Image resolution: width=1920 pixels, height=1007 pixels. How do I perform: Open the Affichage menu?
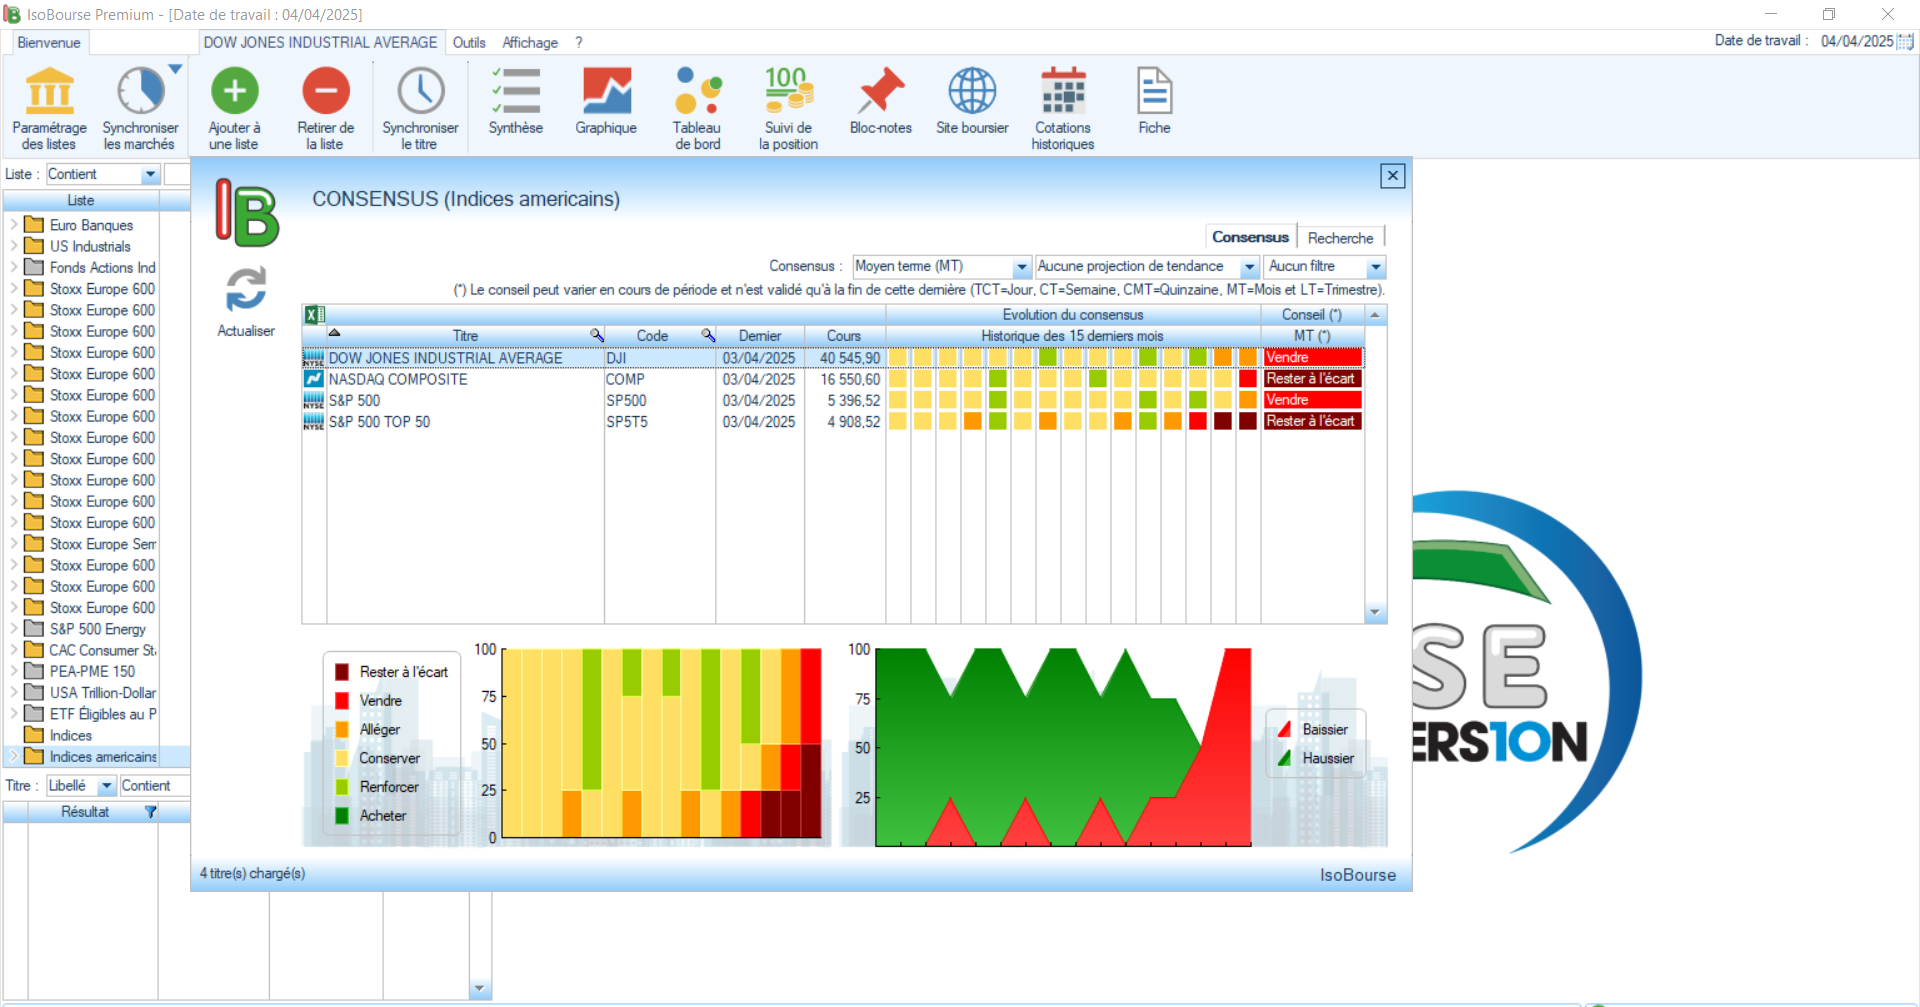pyautogui.click(x=530, y=42)
